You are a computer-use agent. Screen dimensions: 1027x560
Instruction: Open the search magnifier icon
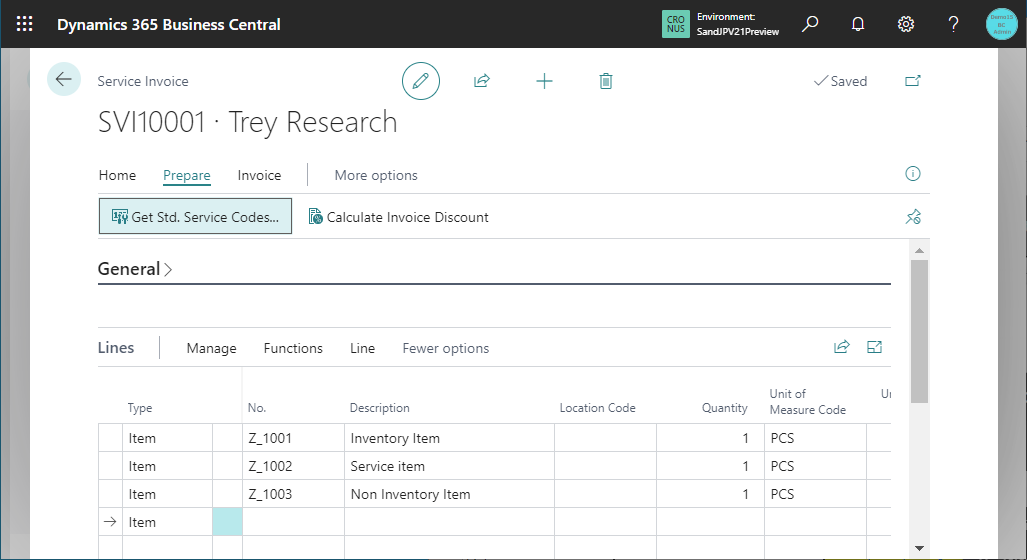click(x=810, y=24)
